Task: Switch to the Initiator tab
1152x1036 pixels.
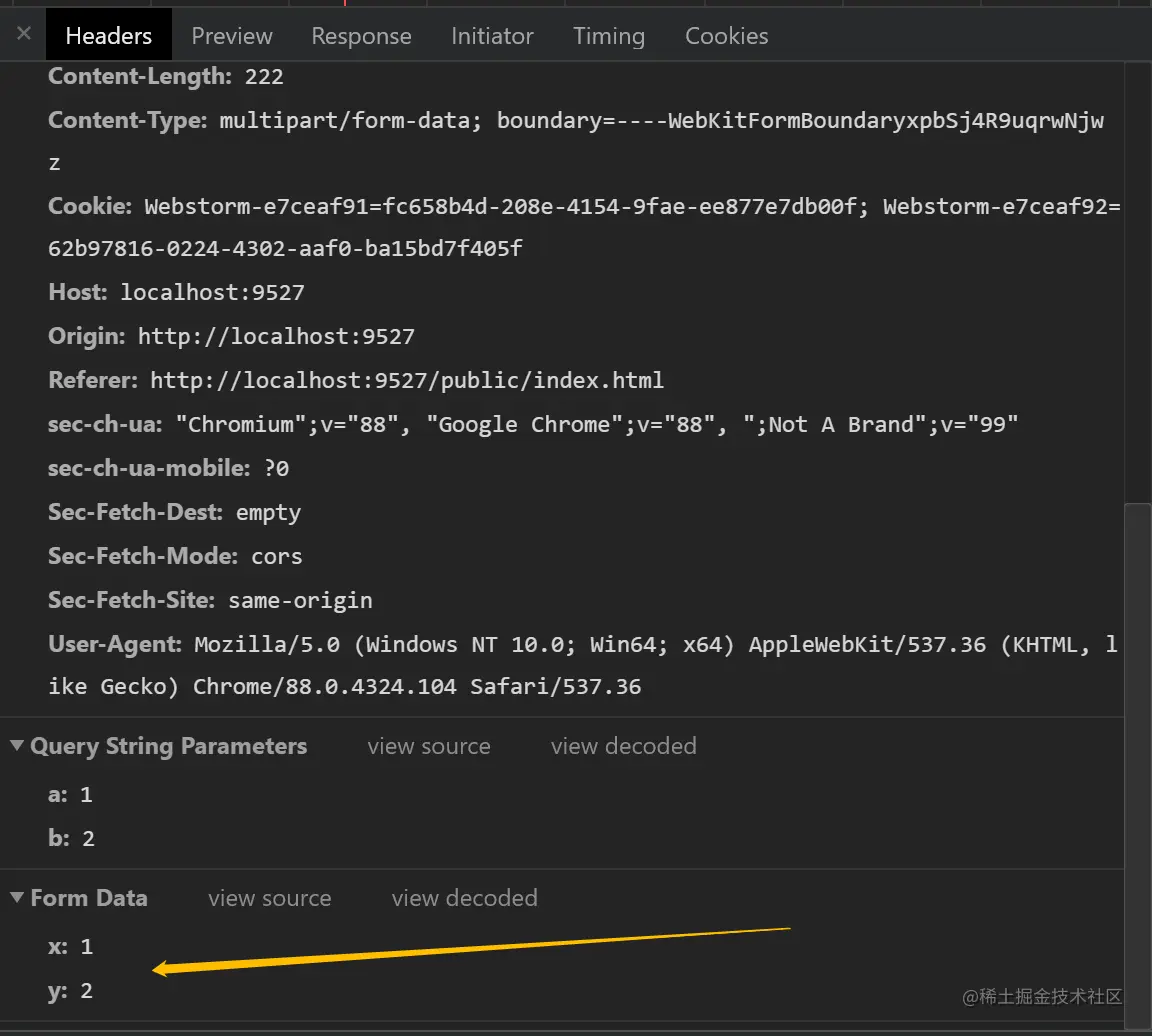Action: 492,36
